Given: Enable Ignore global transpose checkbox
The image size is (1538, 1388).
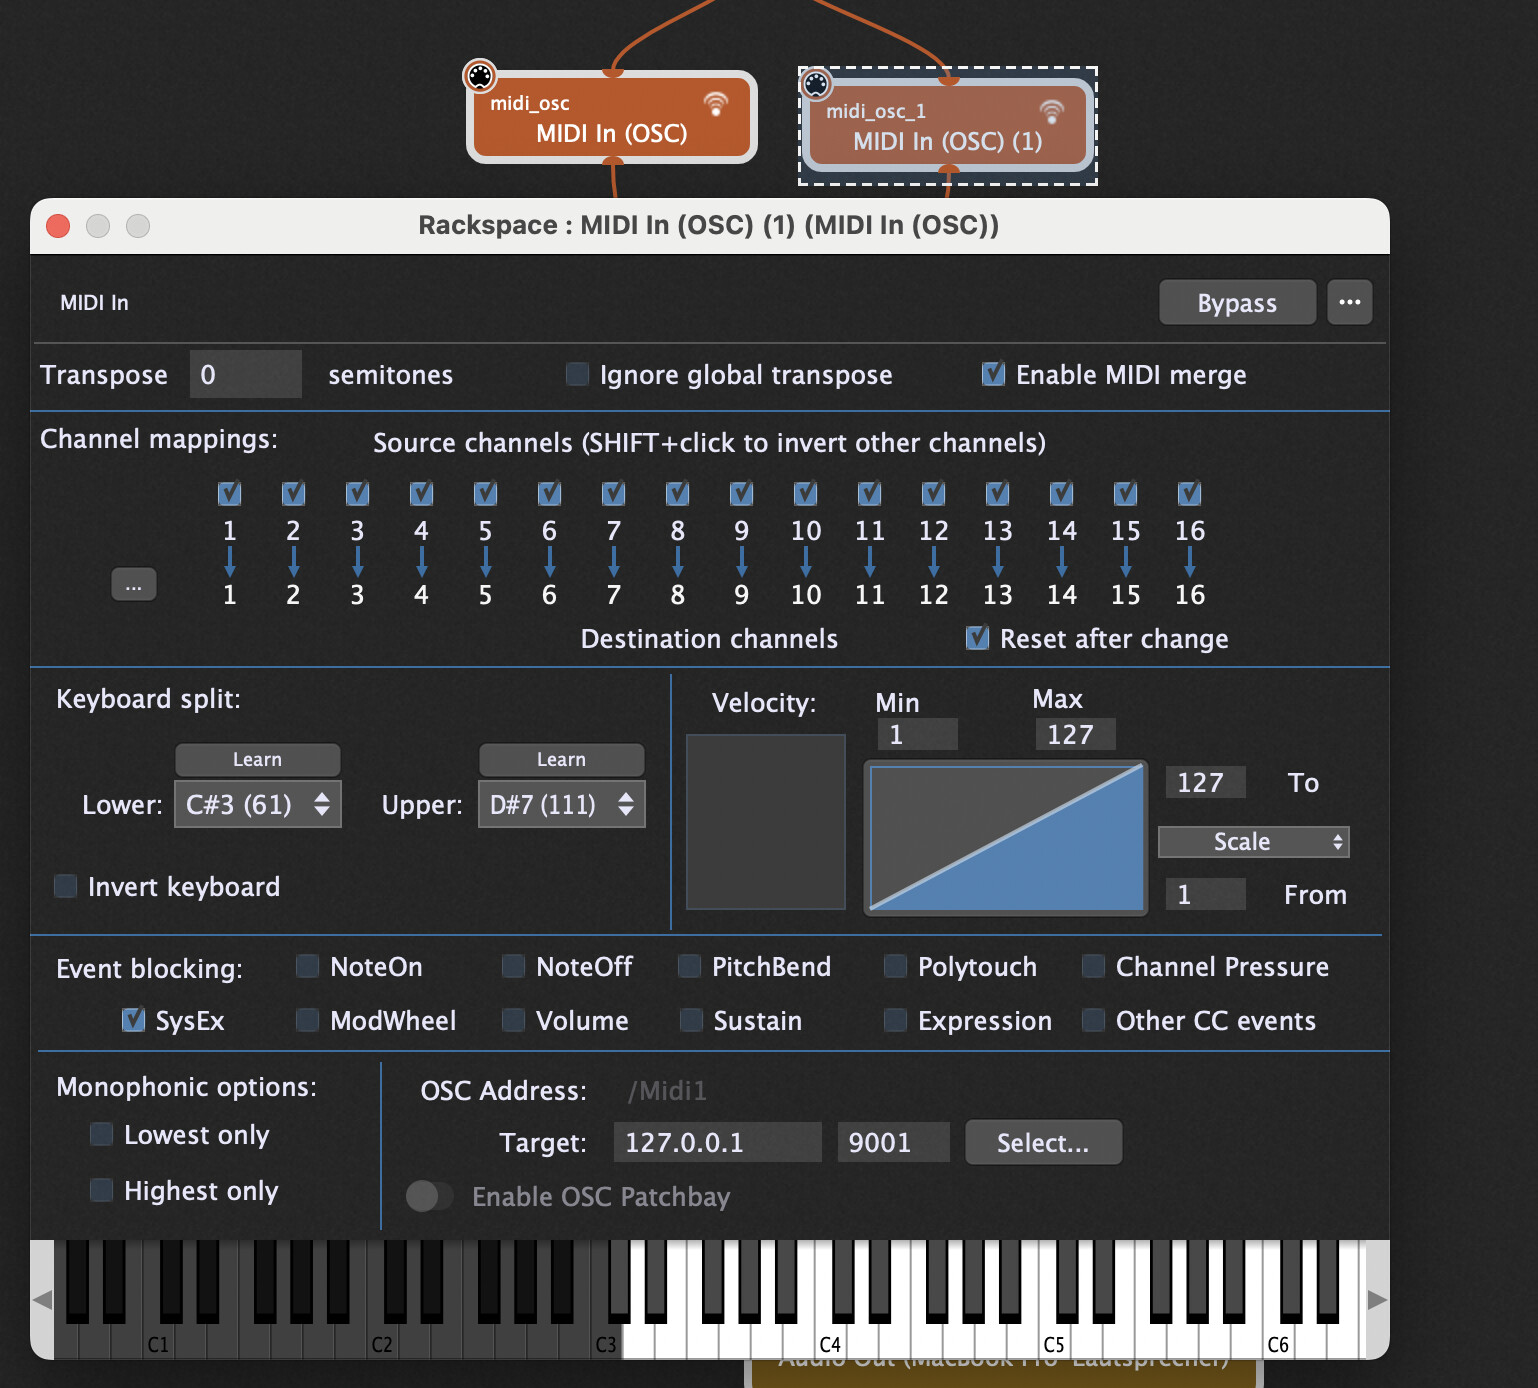Looking at the screenshot, I should [578, 375].
